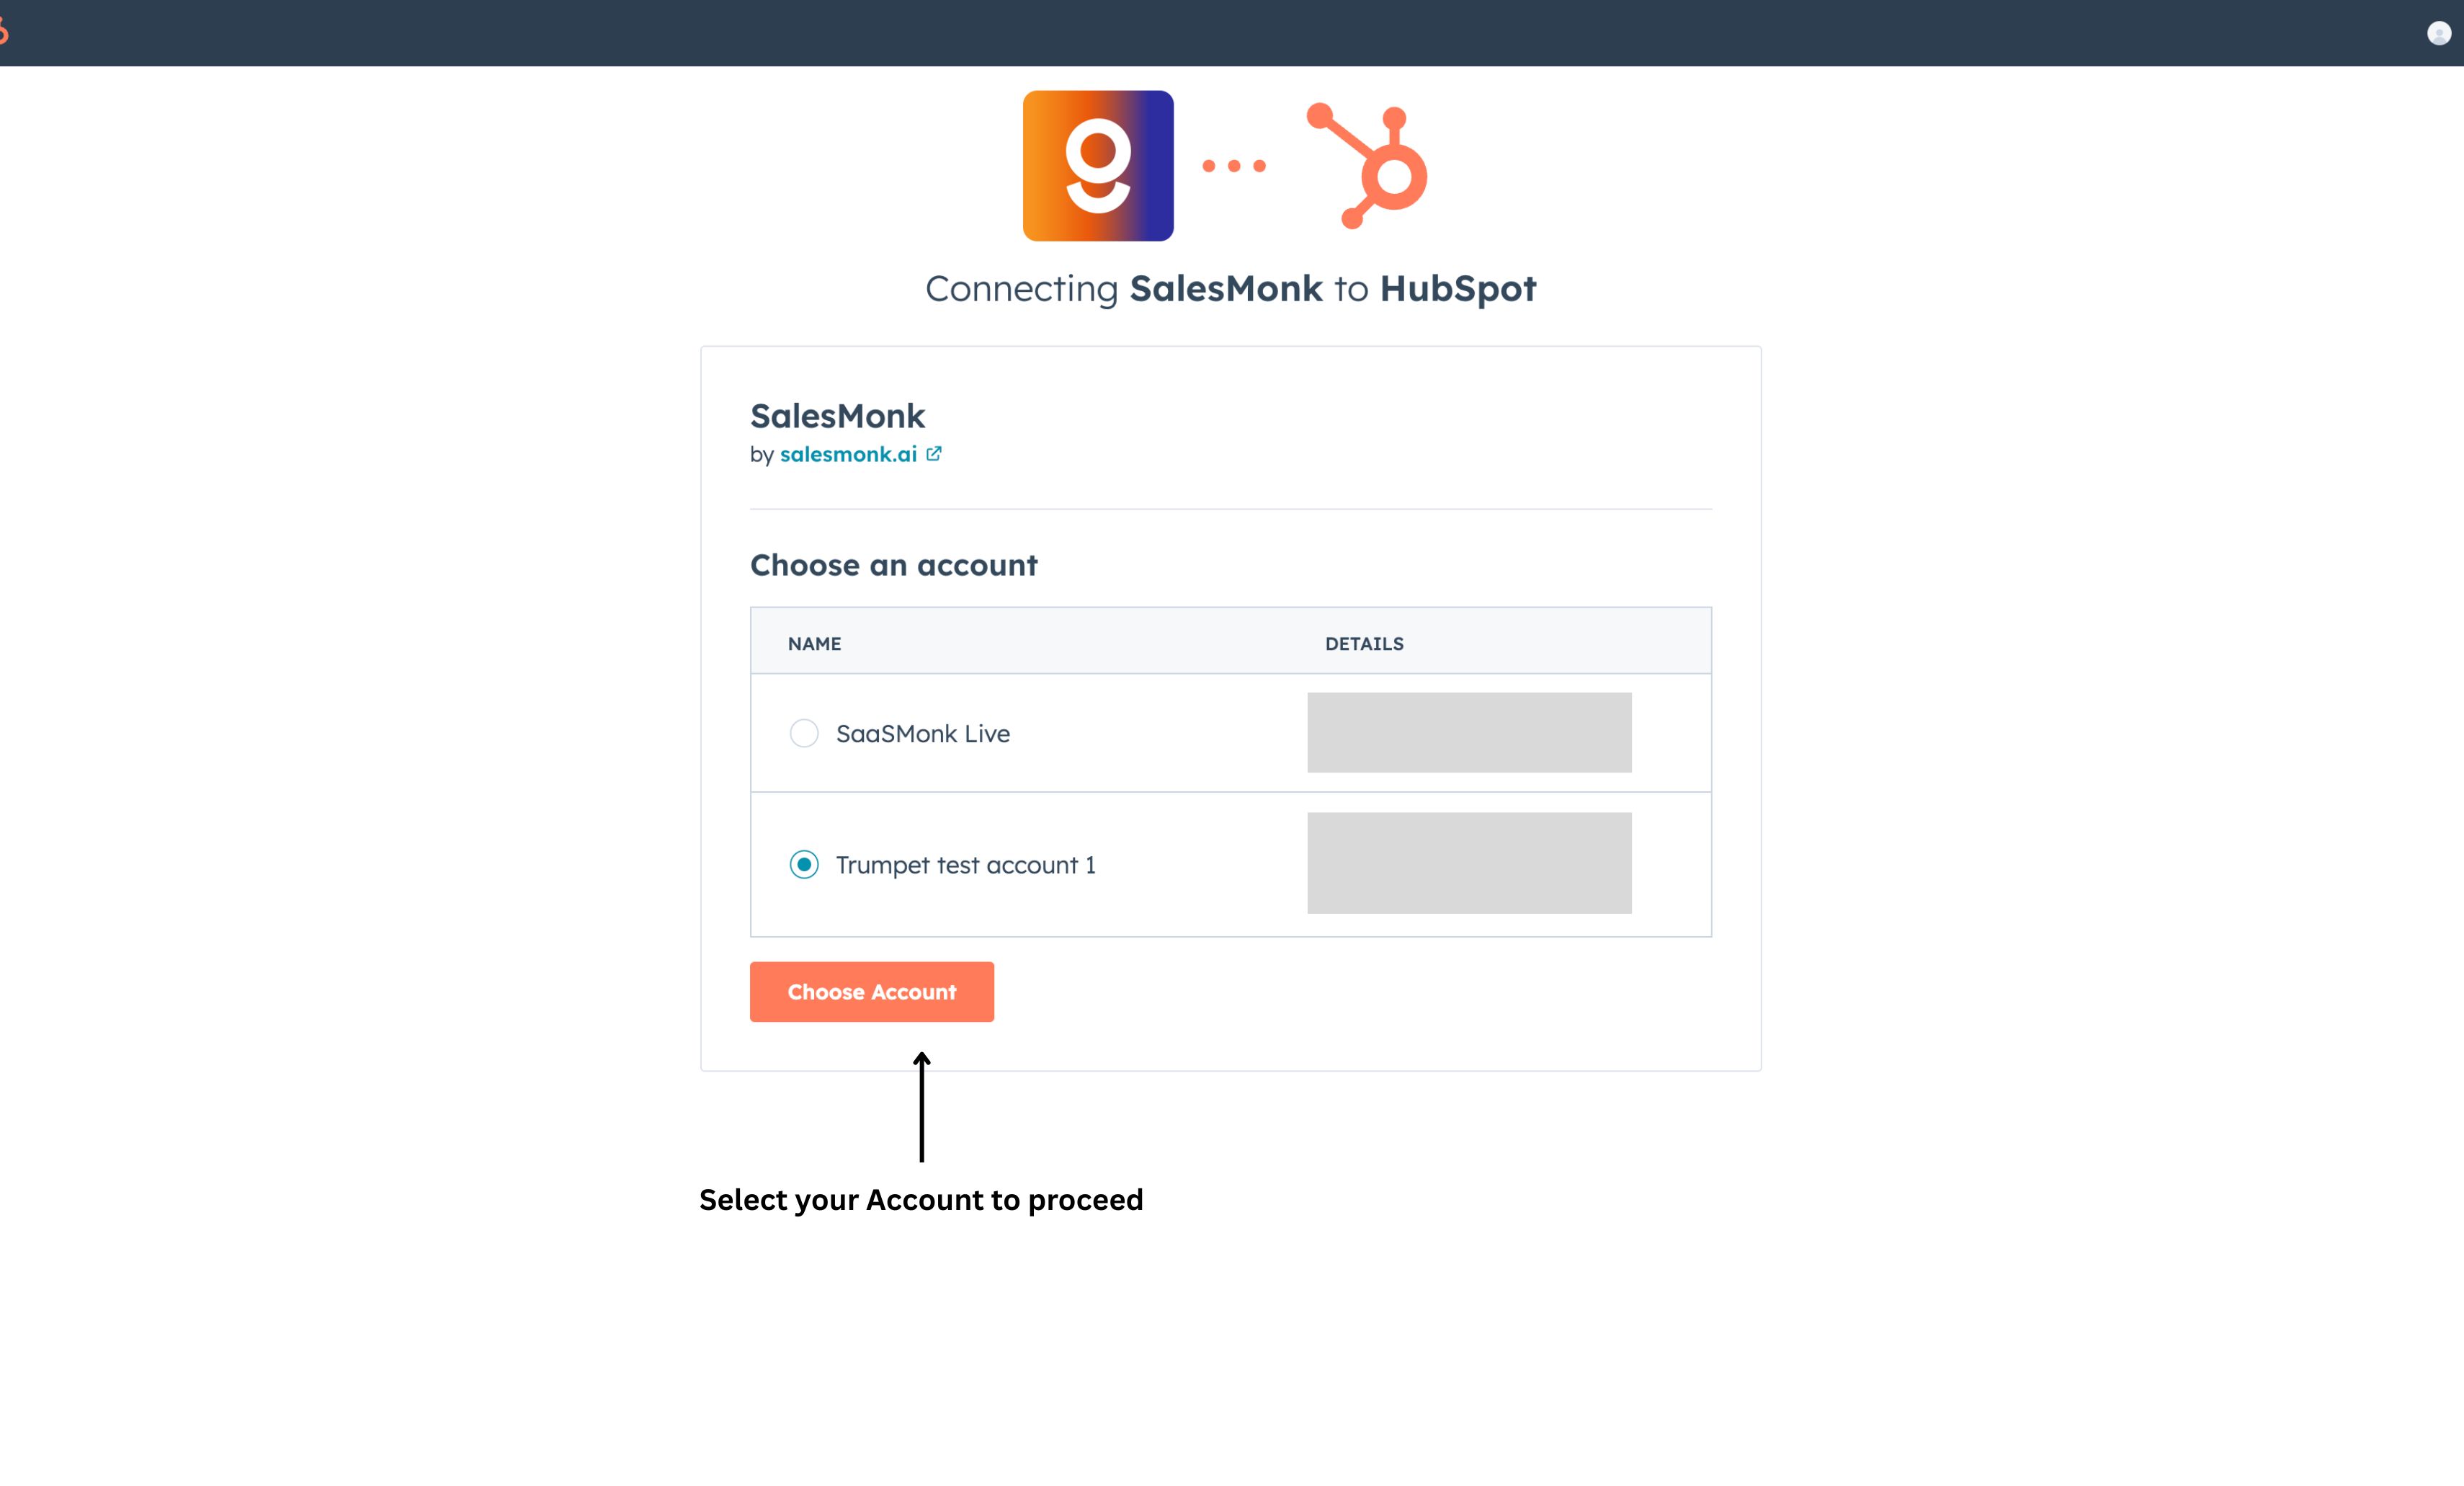
Task: Click the Connecting SalesMonk to HubSpot title
Action: [x=1230, y=289]
